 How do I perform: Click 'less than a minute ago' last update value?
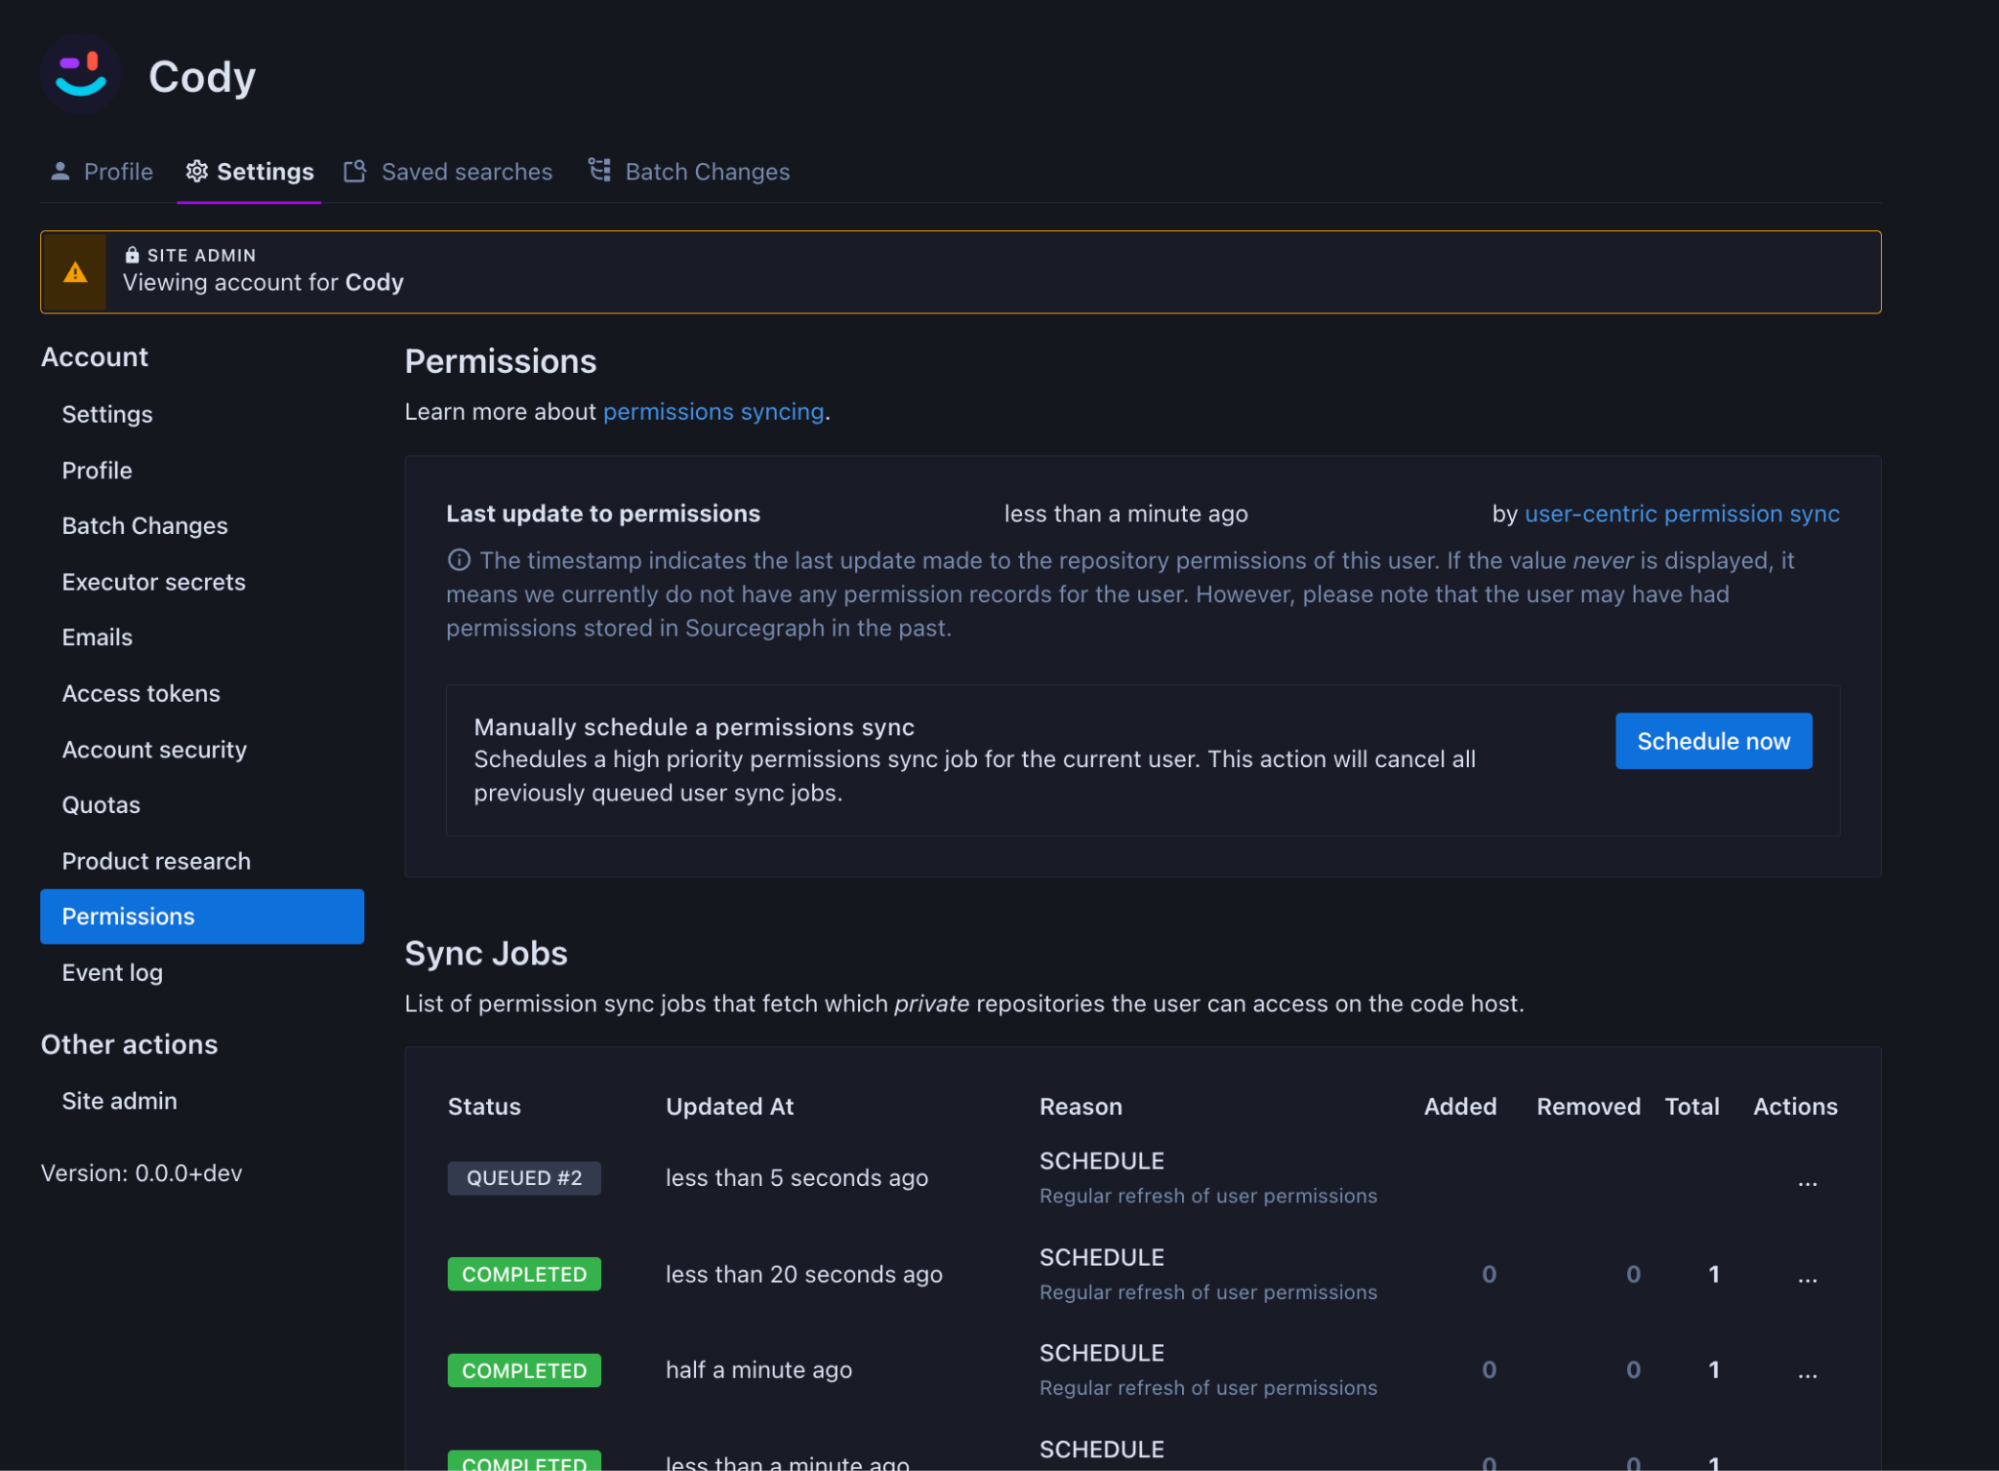tap(1126, 514)
